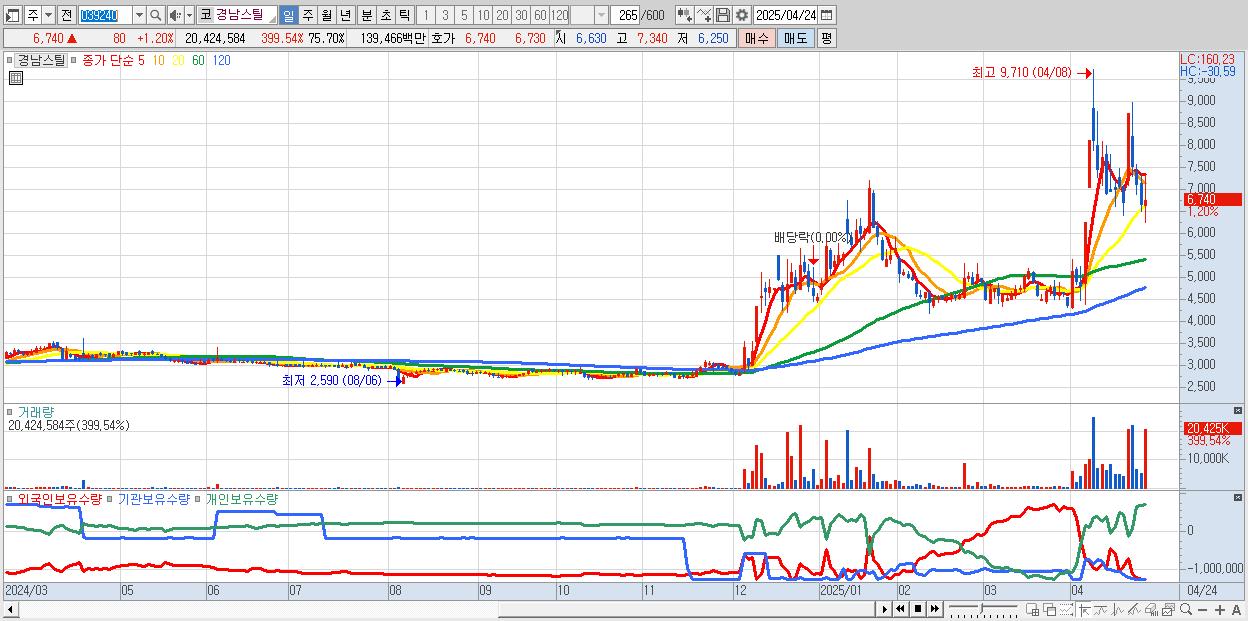Select the yearly (년) period toggle
Viewport: 1248px width, 621px height.
(x=345, y=15)
